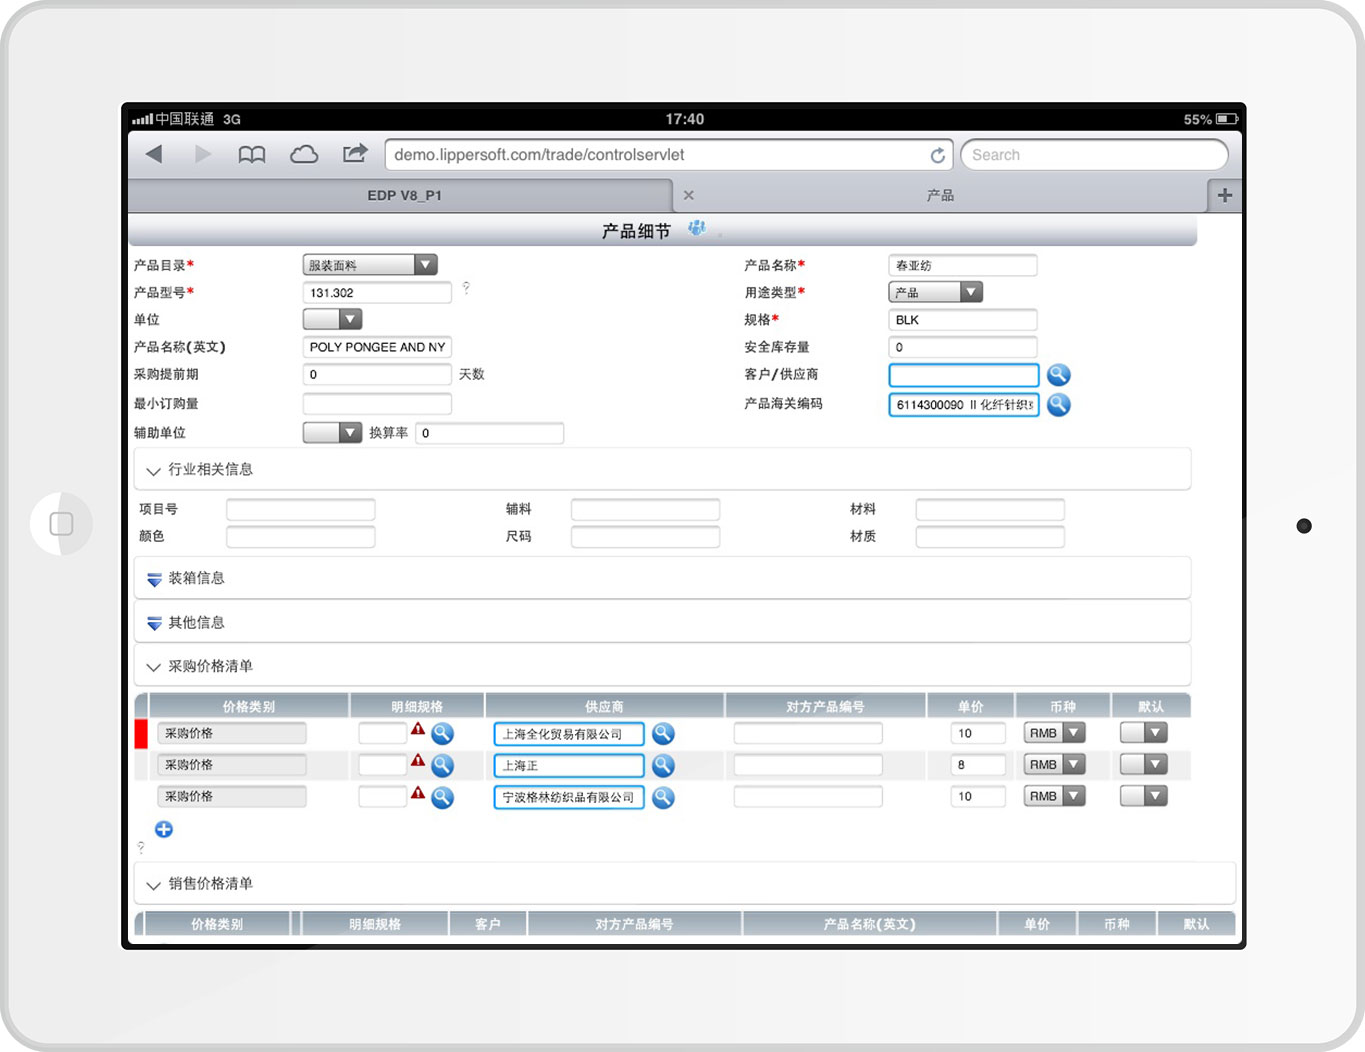This screenshot has height=1052, width=1365.
Task: Click magnifier next to 客户/供应商 field
Action: (x=1058, y=375)
